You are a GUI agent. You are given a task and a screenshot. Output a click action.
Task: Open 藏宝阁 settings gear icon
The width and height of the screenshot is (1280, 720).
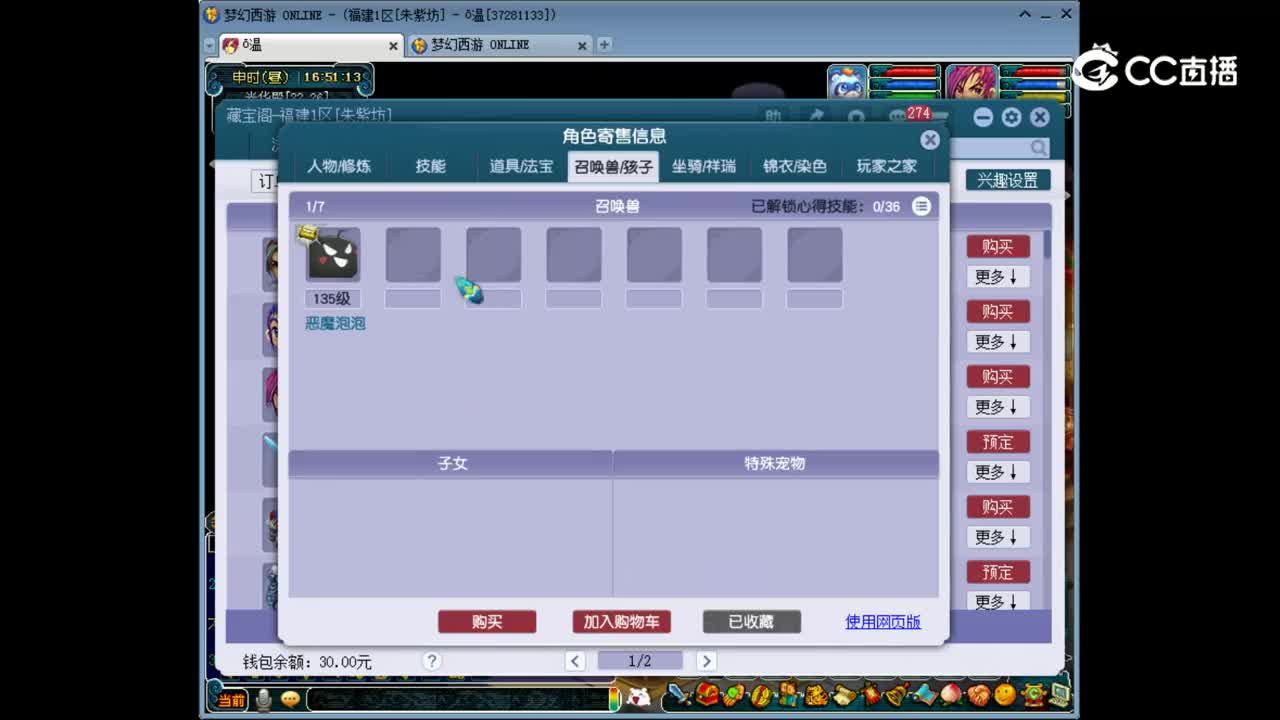pos(1011,117)
